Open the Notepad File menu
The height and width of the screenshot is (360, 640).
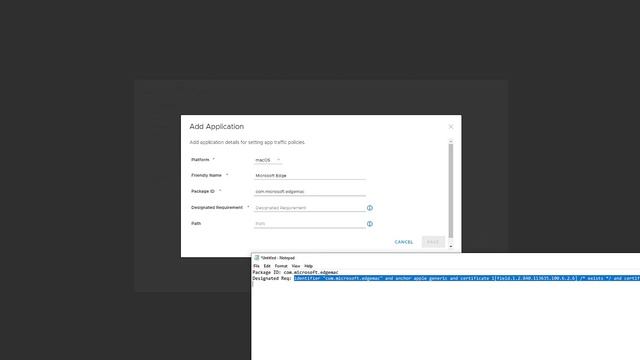[x=256, y=266]
